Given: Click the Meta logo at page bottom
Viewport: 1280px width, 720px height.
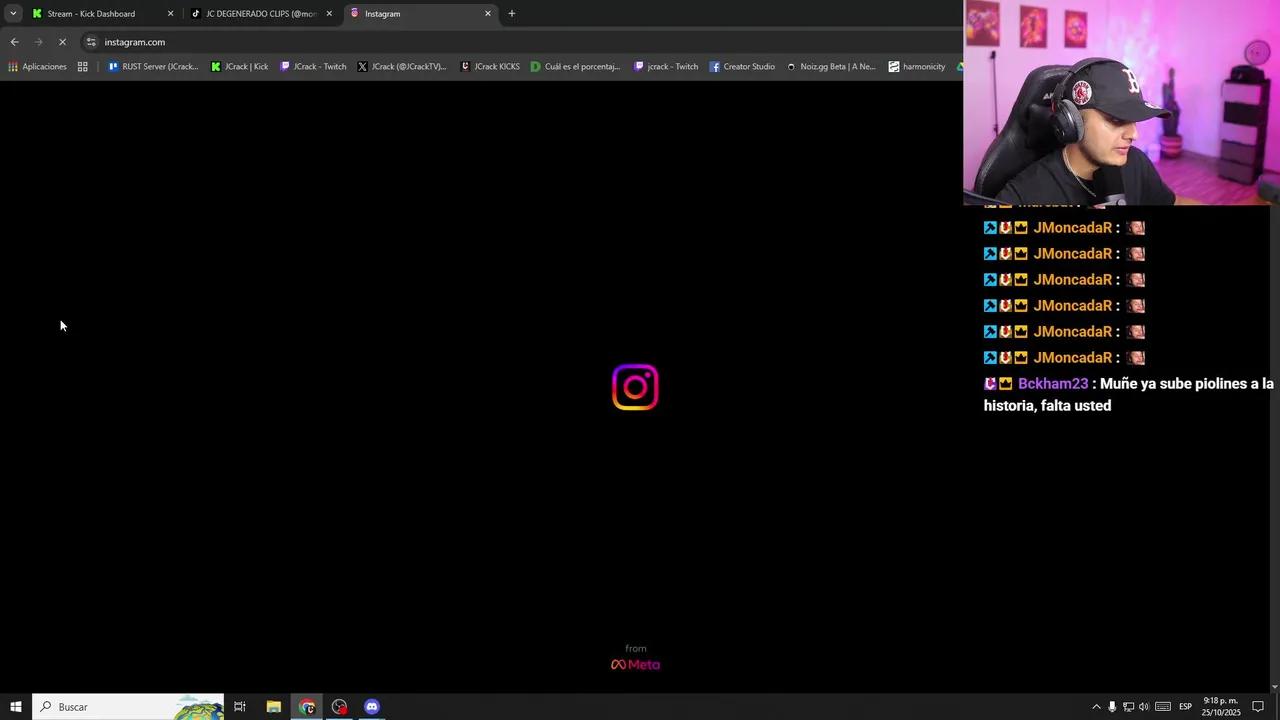Looking at the screenshot, I should [635, 664].
